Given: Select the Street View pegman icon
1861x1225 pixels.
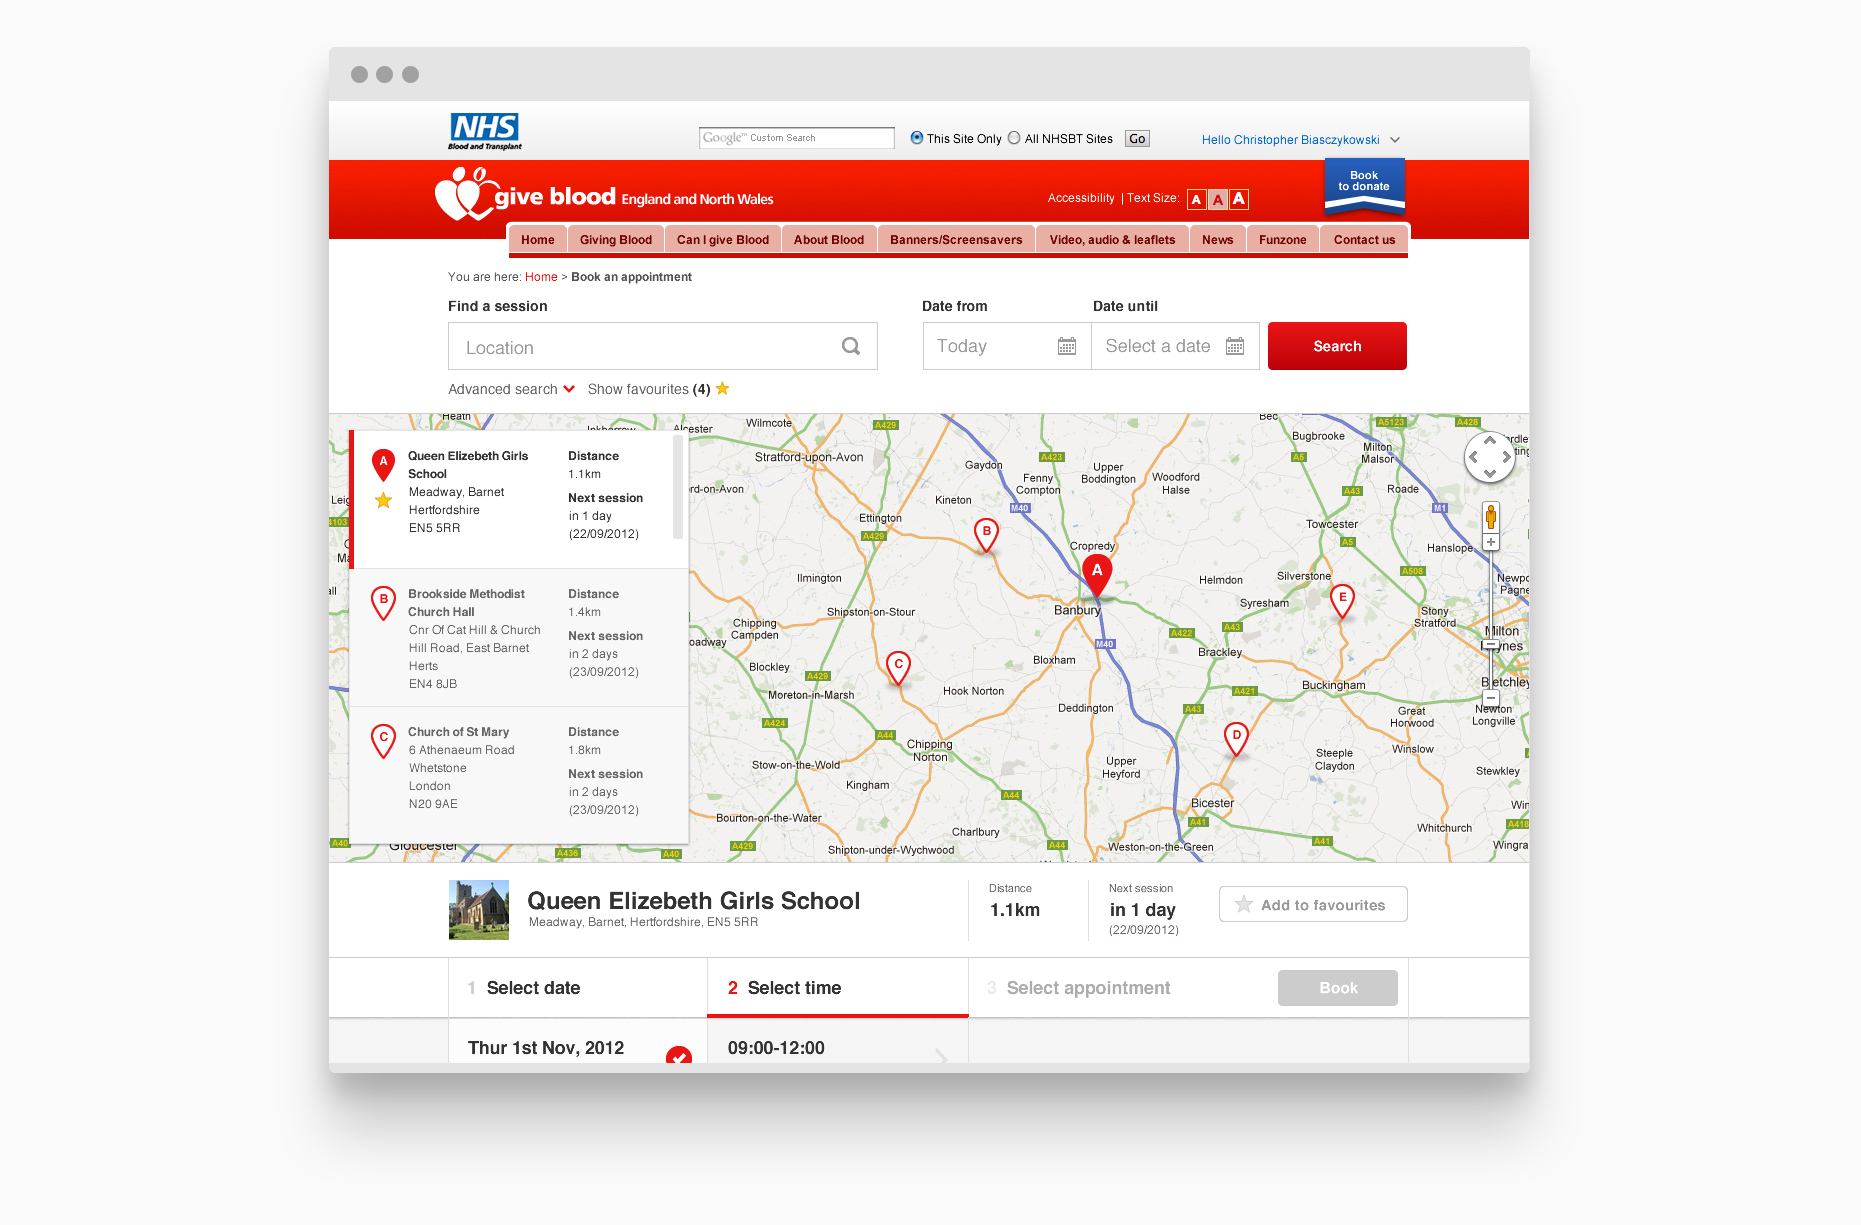Looking at the screenshot, I should [x=1491, y=517].
